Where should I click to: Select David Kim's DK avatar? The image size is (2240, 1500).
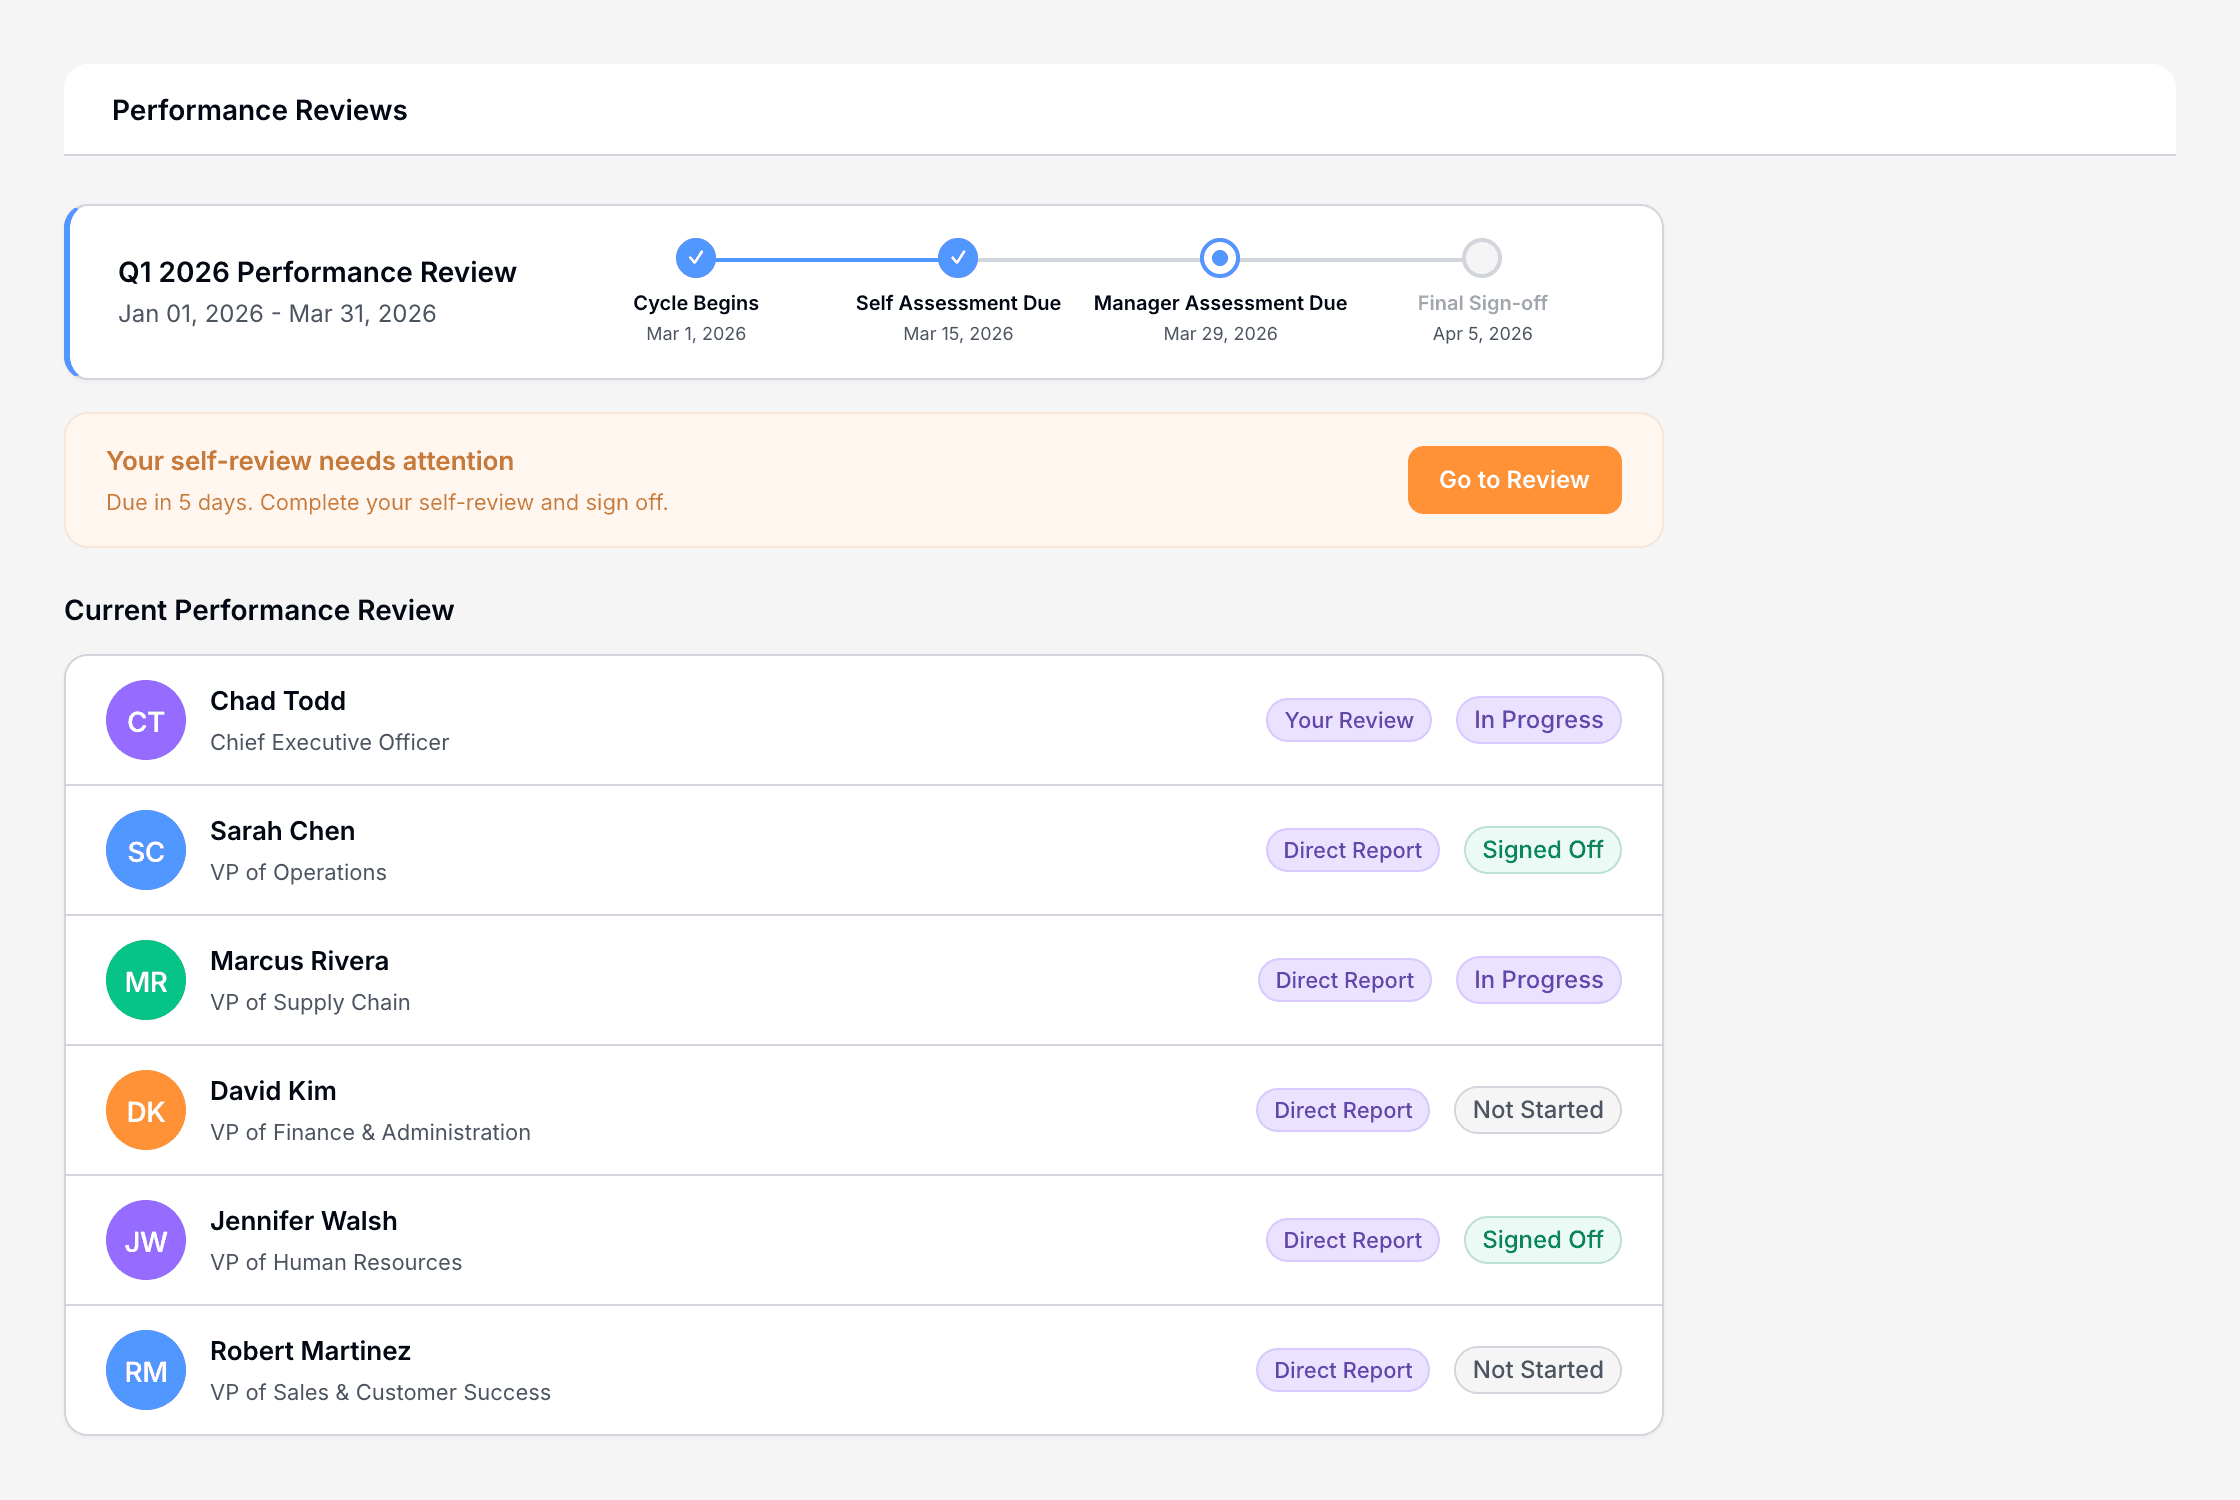[145, 1110]
